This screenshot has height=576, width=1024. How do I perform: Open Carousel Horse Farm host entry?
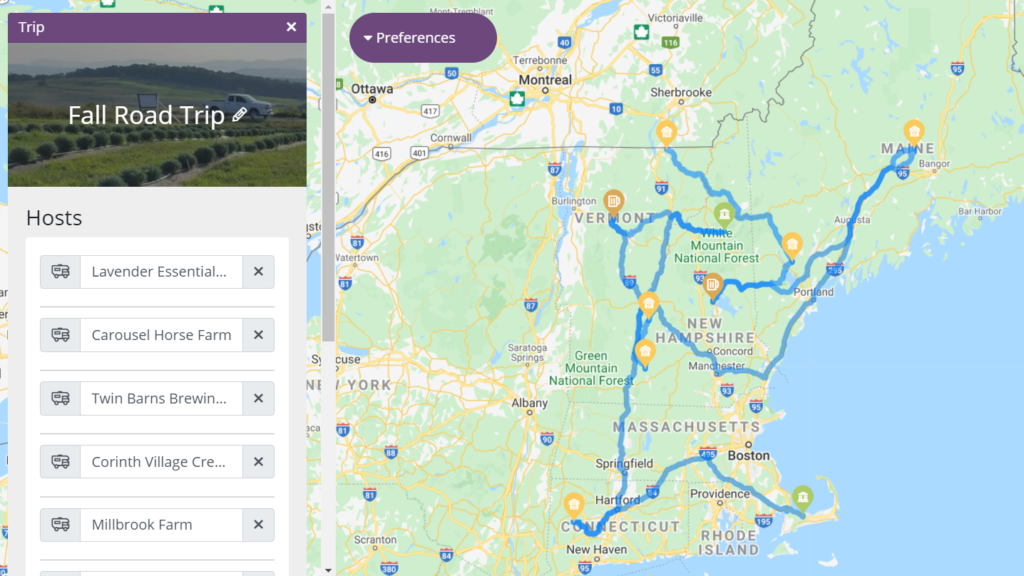click(161, 335)
